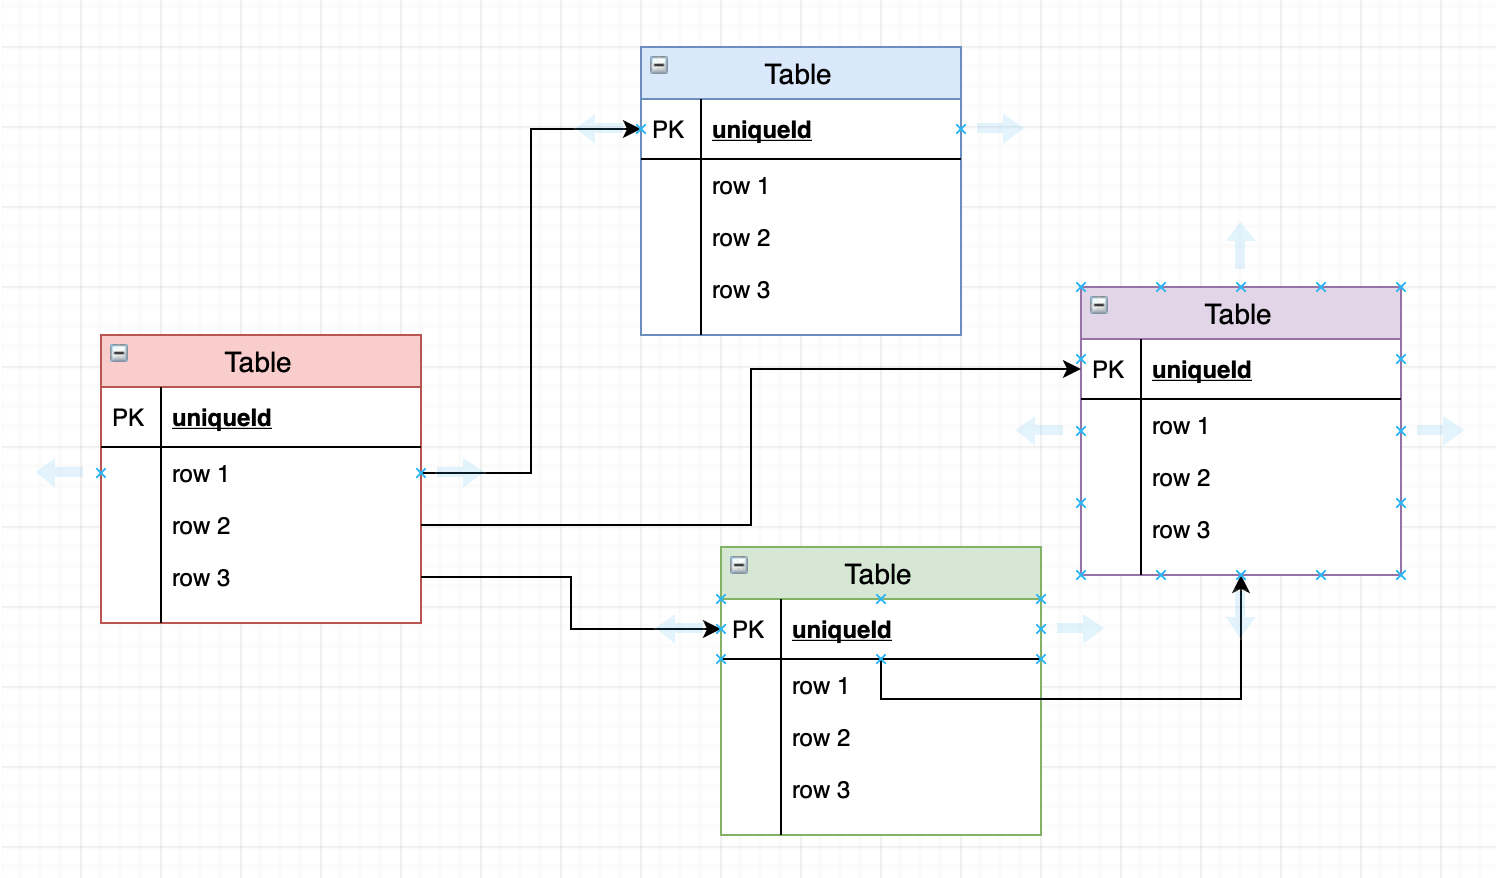1496x878 pixels.
Task: Click the top-center connection point on the green table
Action: coord(880,598)
